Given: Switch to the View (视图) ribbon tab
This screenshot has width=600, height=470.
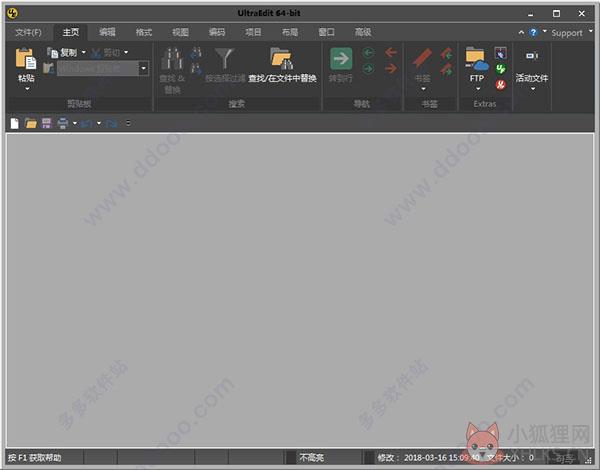Looking at the screenshot, I should (180, 33).
